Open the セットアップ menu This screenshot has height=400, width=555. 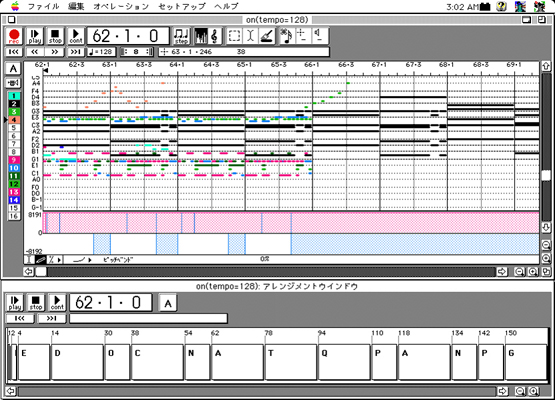pos(182,6)
